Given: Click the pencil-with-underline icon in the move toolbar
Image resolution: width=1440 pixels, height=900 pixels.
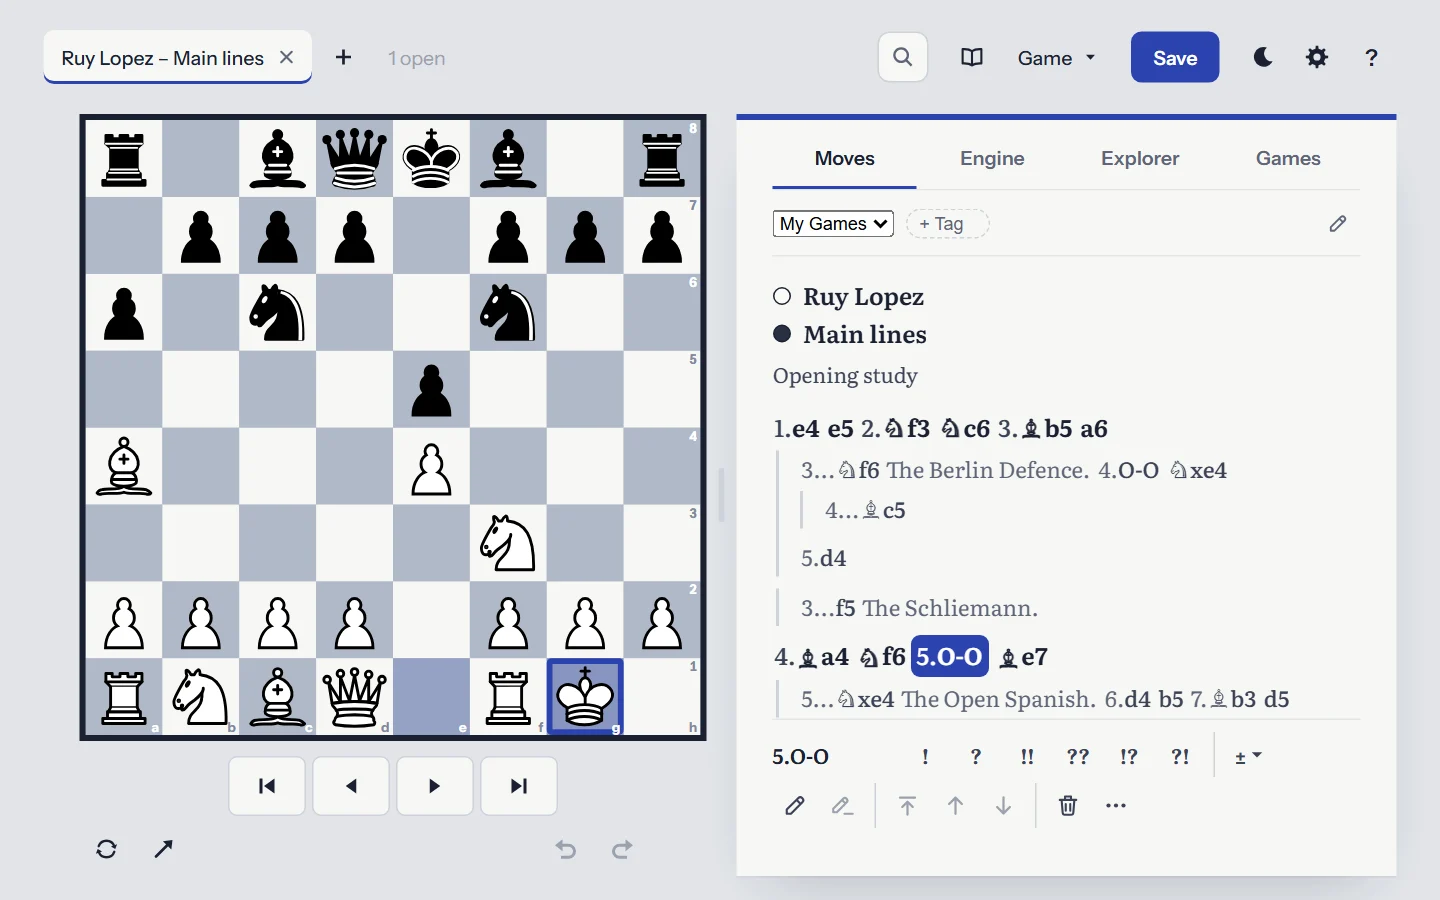Looking at the screenshot, I should click(843, 806).
